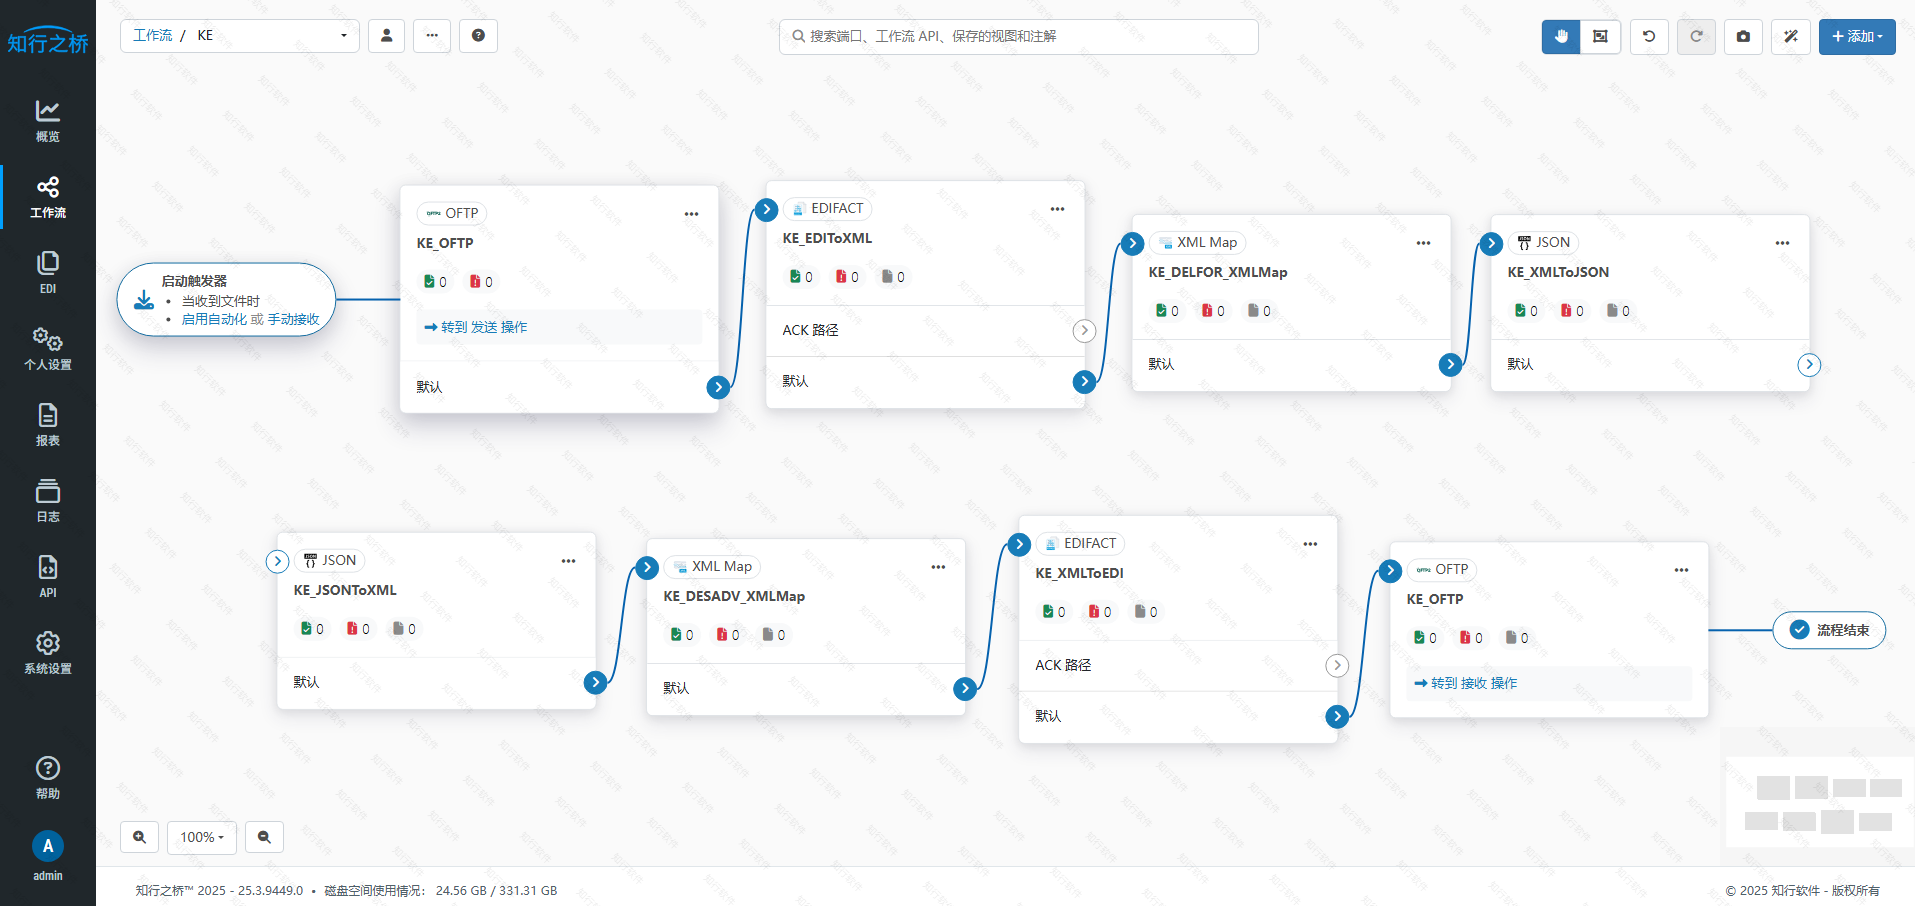This screenshot has width=1915, height=906.
Task: Click the JSON tag on KE_JSONToXML
Action: click(330, 560)
